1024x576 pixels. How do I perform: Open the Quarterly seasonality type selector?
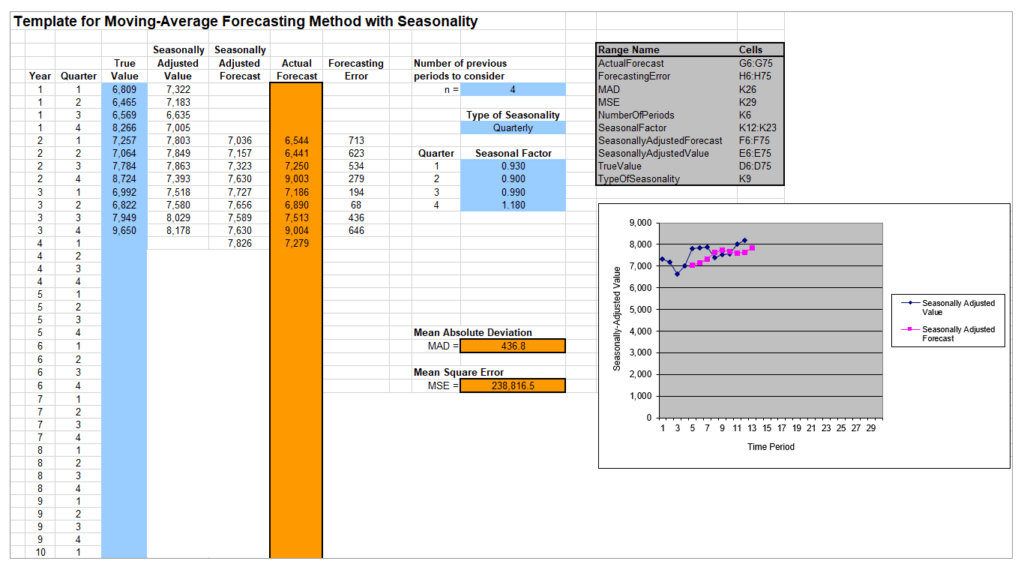point(512,128)
